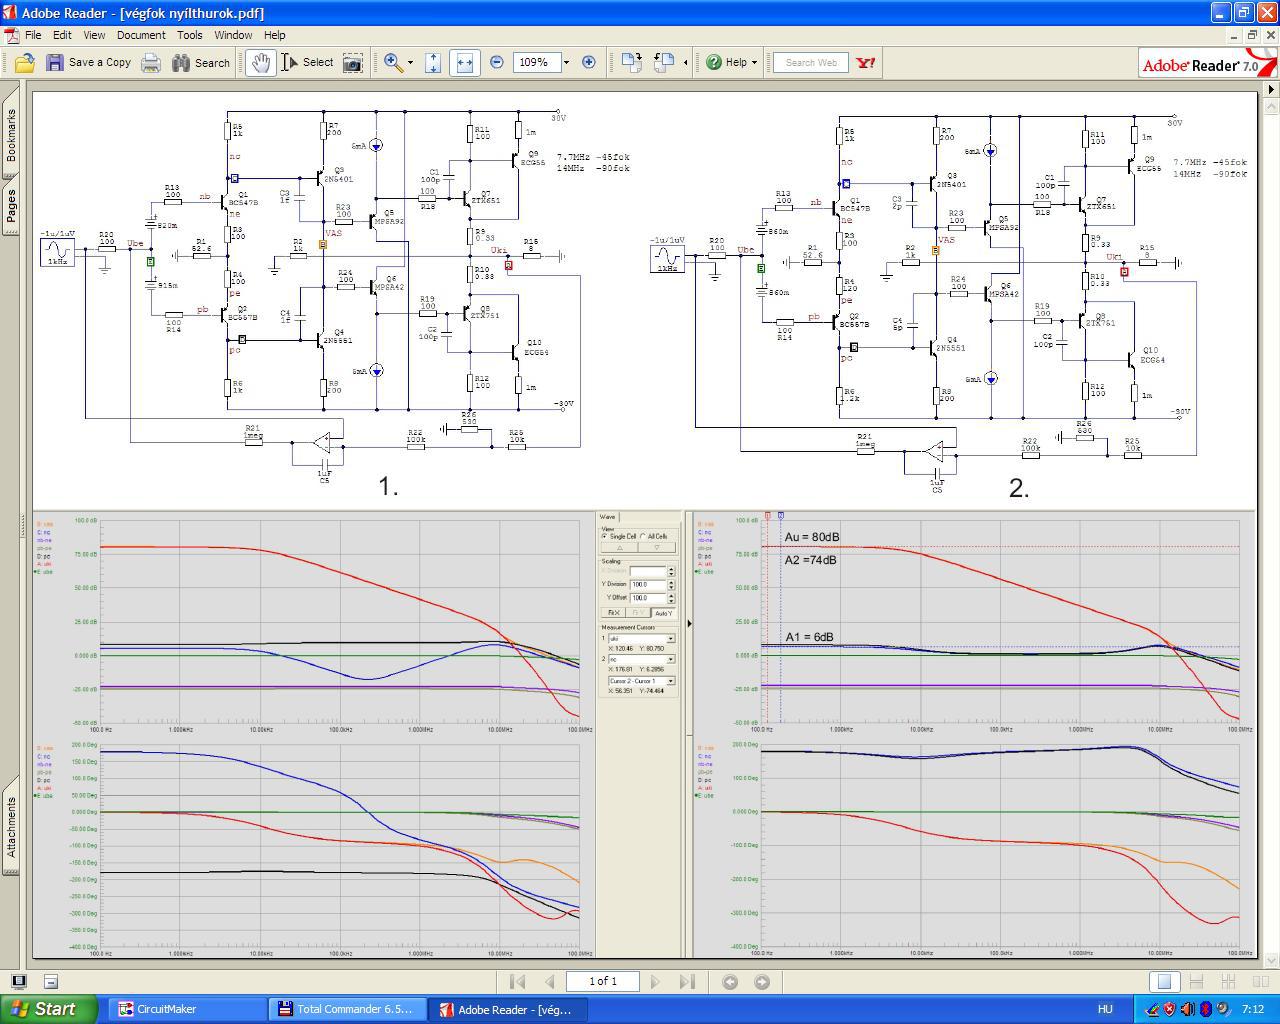
Task: Switch to the Bookmarks side tab
Action: pyautogui.click(x=11, y=135)
